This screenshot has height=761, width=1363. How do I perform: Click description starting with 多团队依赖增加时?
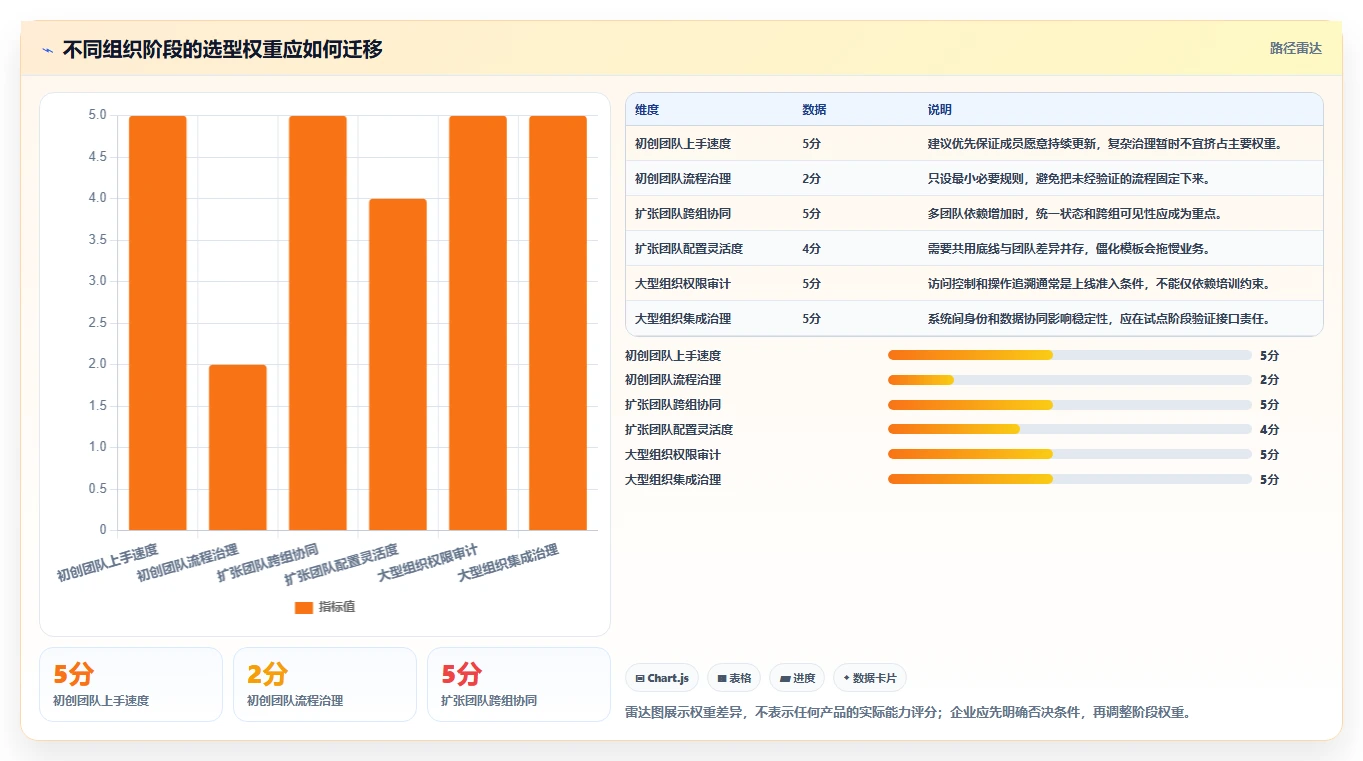click(1075, 214)
